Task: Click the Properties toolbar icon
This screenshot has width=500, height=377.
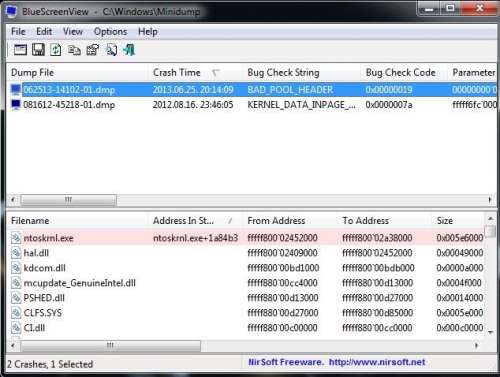Action: pos(93,50)
